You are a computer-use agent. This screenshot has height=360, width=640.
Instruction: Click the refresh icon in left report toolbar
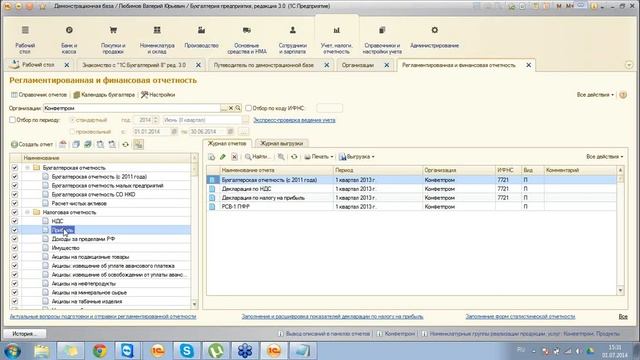[125, 144]
